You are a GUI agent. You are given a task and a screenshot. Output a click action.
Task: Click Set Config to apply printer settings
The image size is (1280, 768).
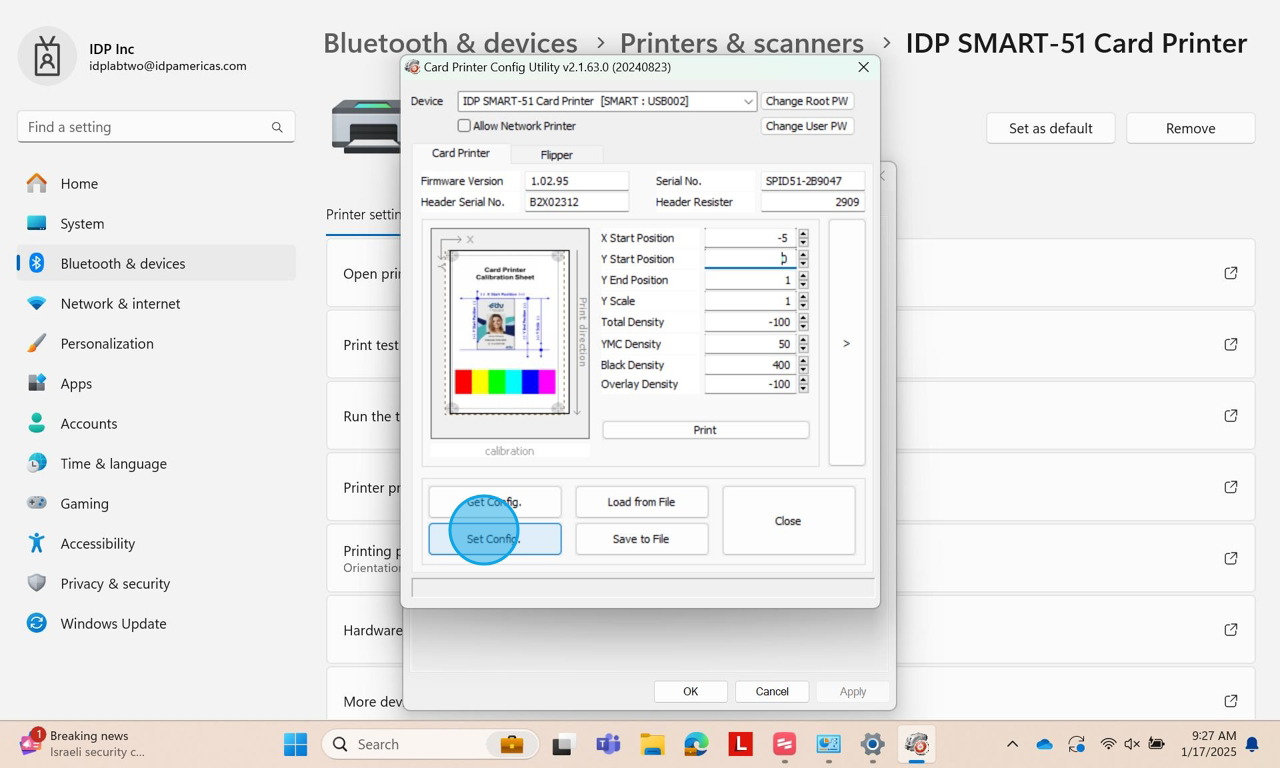point(495,539)
